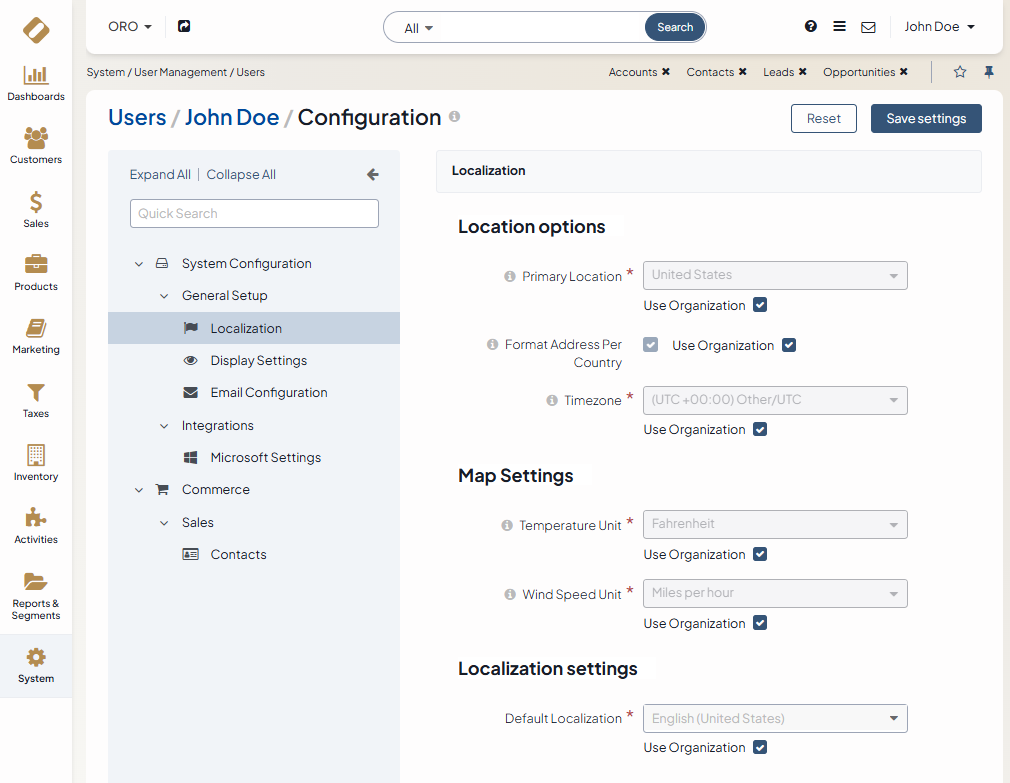Image resolution: width=1010 pixels, height=783 pixels.
Task: Open the Dashboards sidebar icon
Action: (36, 76)
